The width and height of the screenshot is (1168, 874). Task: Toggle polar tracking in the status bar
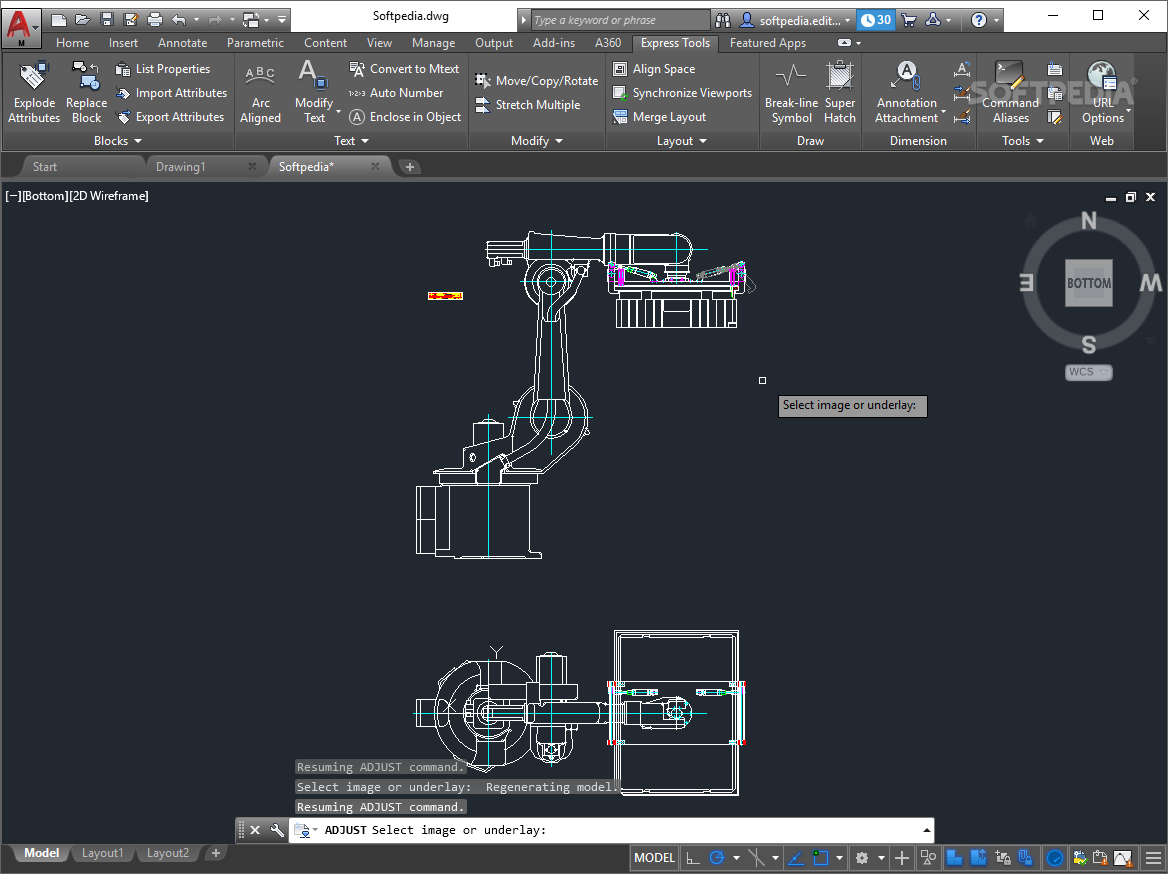[717, 858]
